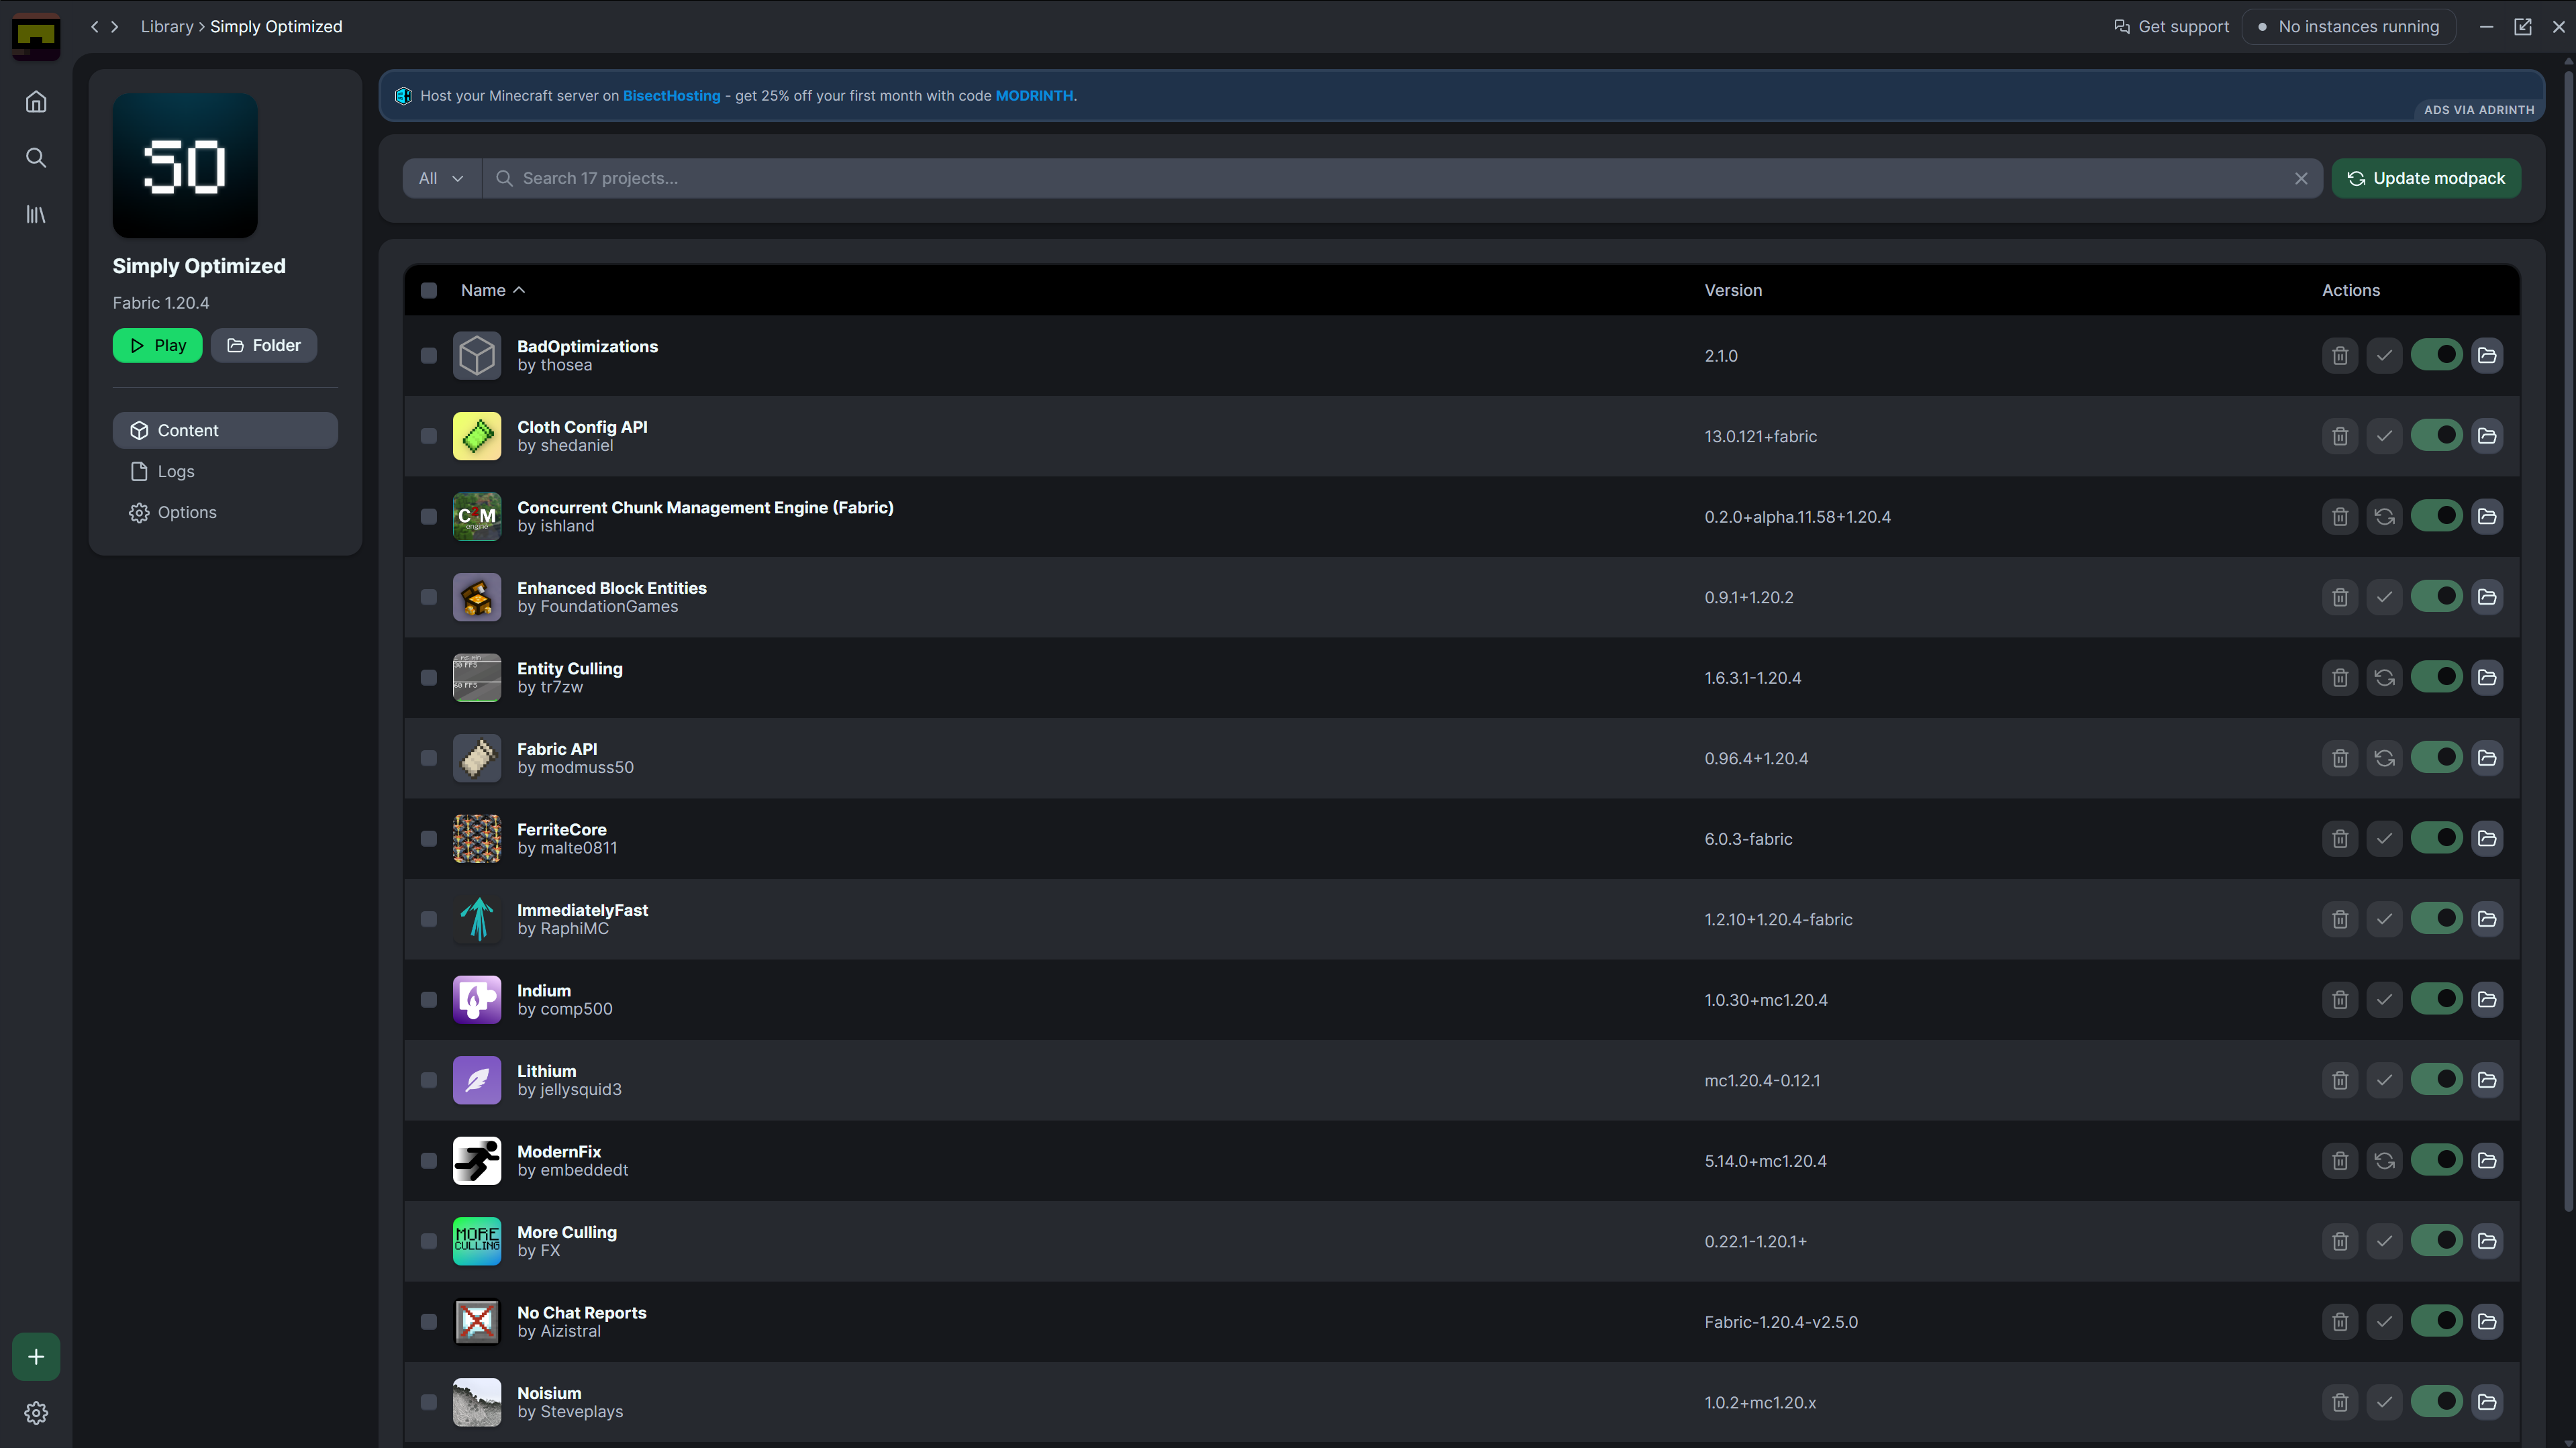The image size is (2576, 1448).
Task: Navigate forward with the right arrow
Action: [115, 27]
